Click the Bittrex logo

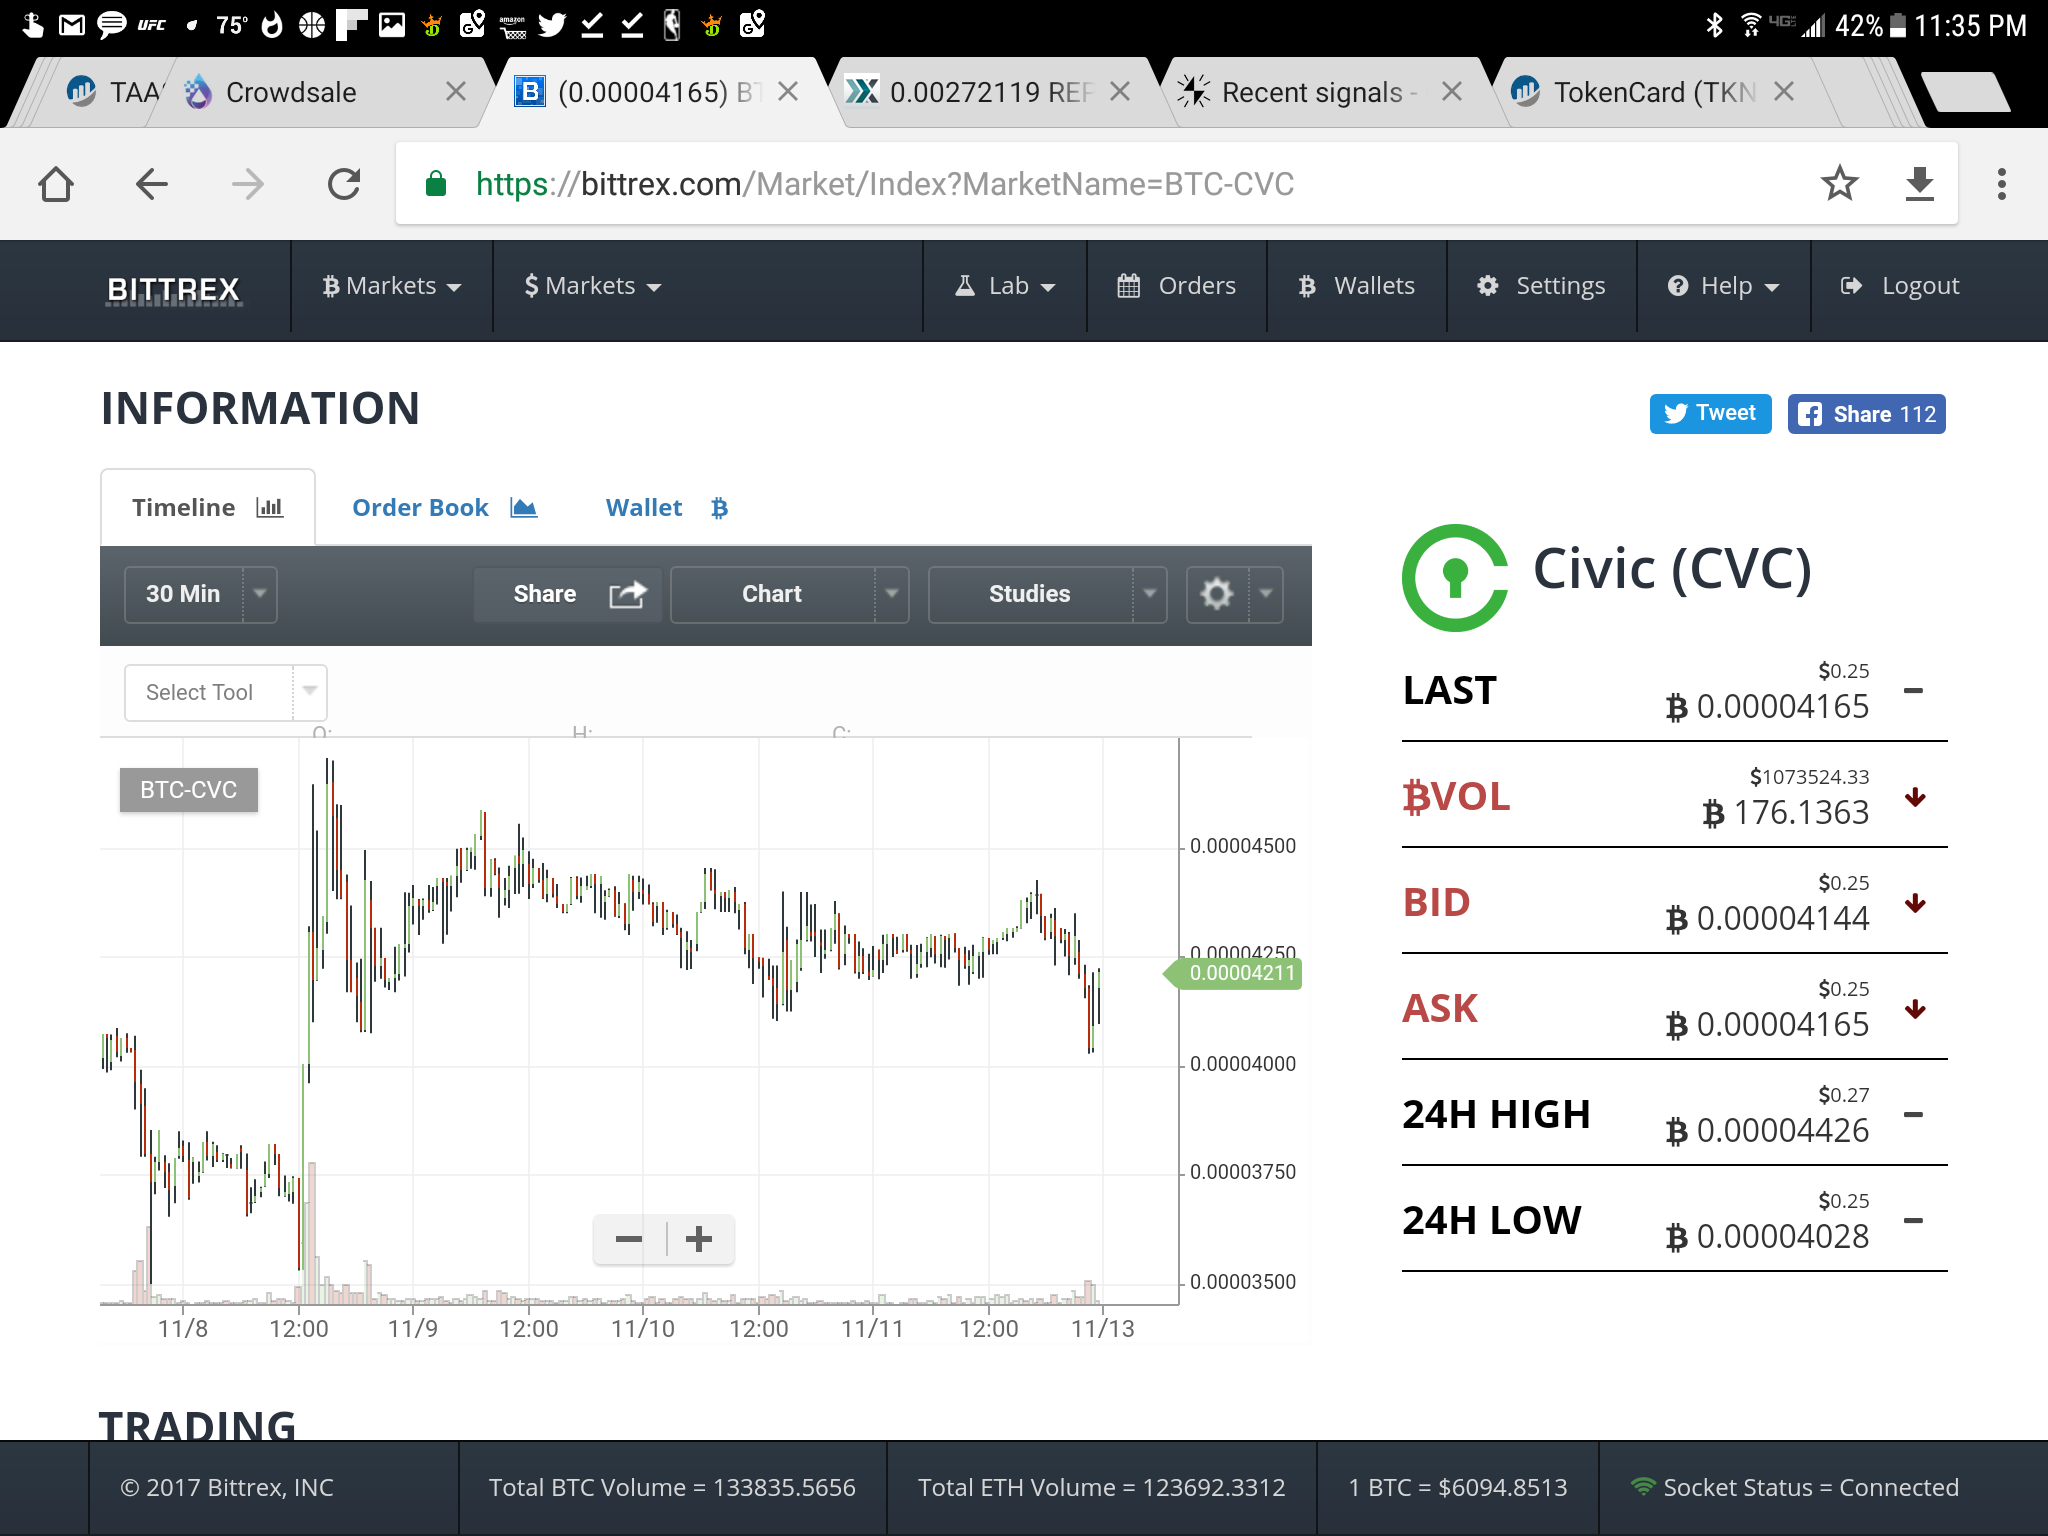pos(173,288)
